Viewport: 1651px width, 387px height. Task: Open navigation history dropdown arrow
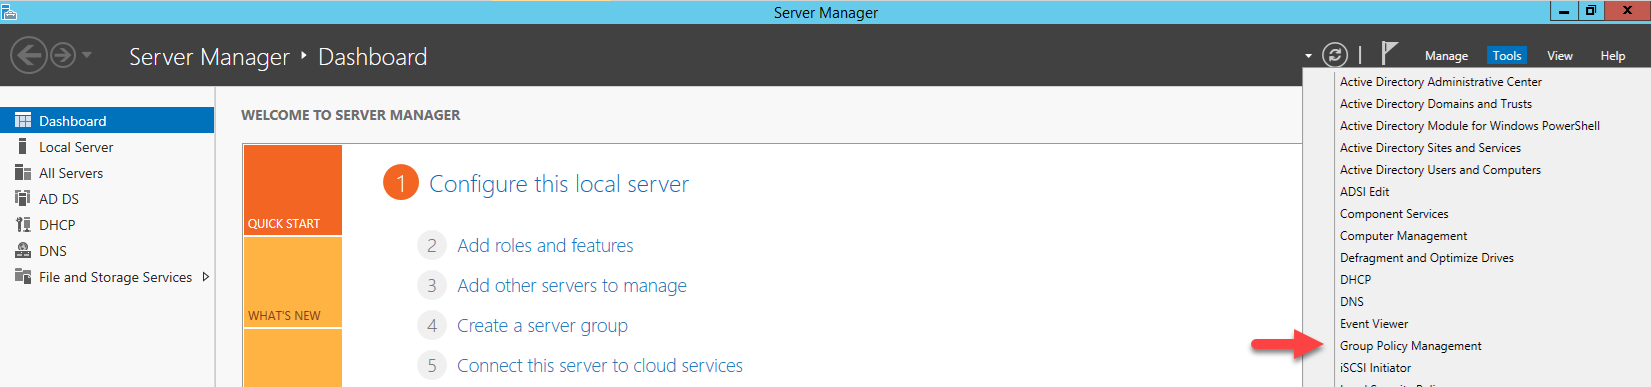[87, 55]
